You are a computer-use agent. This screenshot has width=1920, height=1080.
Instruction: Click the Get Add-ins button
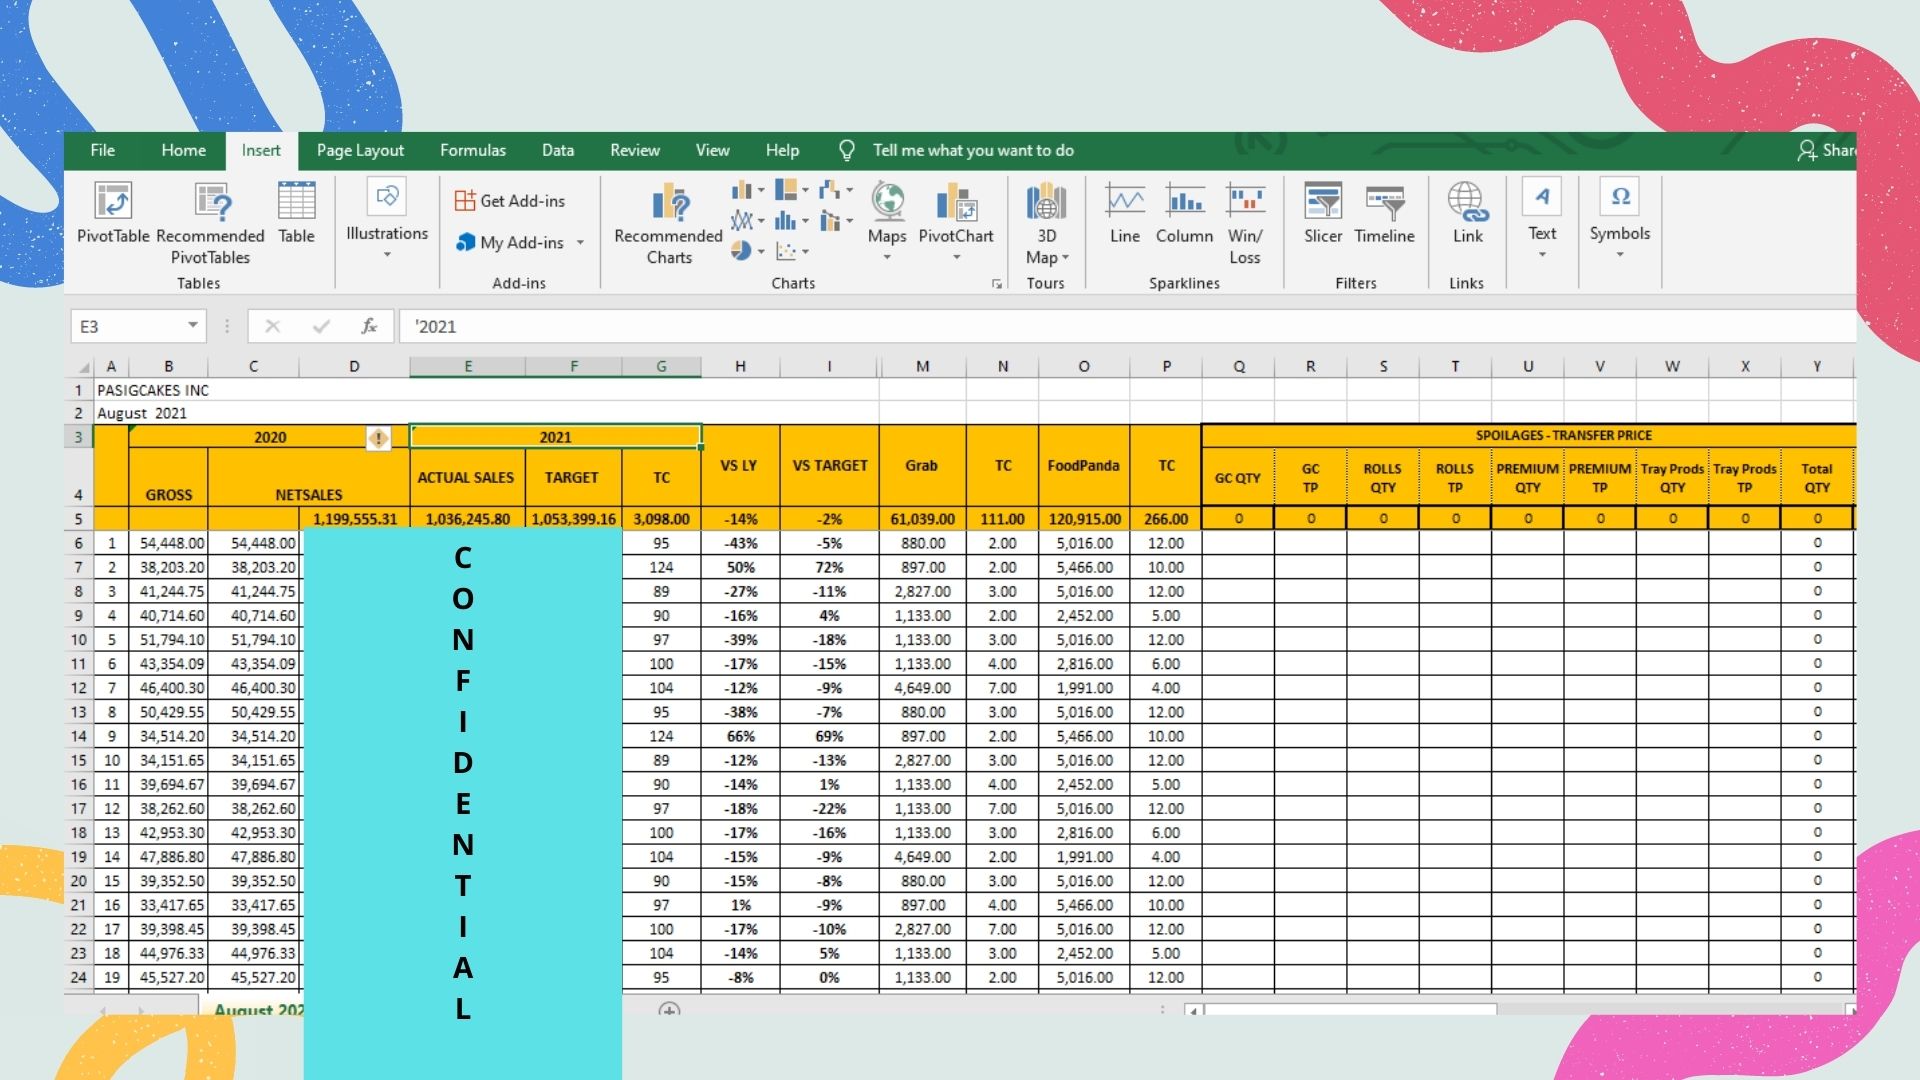[x=510, y=201]
